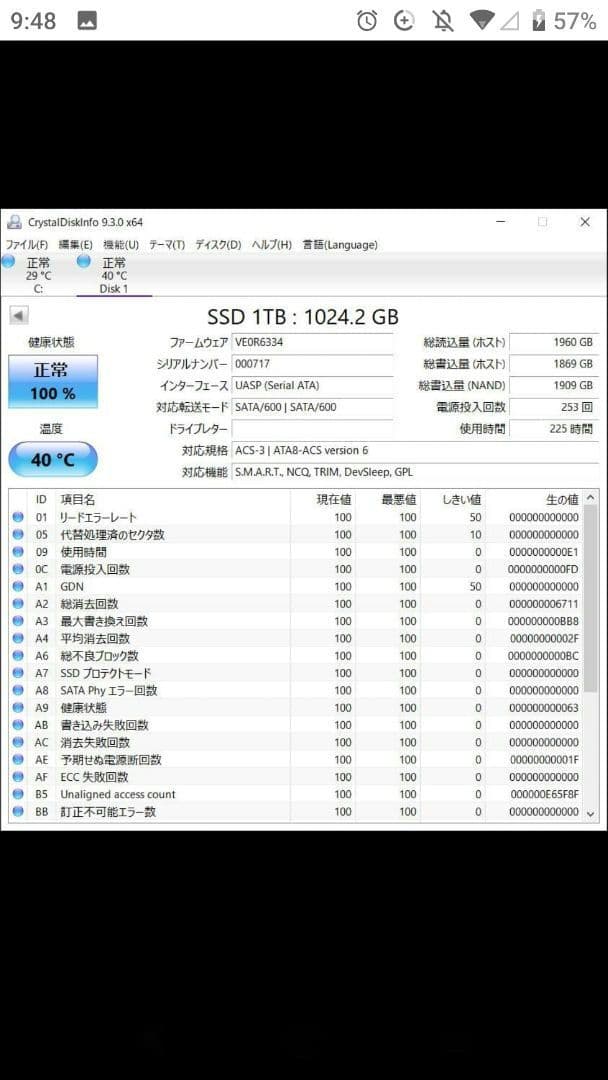Click the empty drive letter field
This screenshot has width=608, height=1080.
coord(312,428)
